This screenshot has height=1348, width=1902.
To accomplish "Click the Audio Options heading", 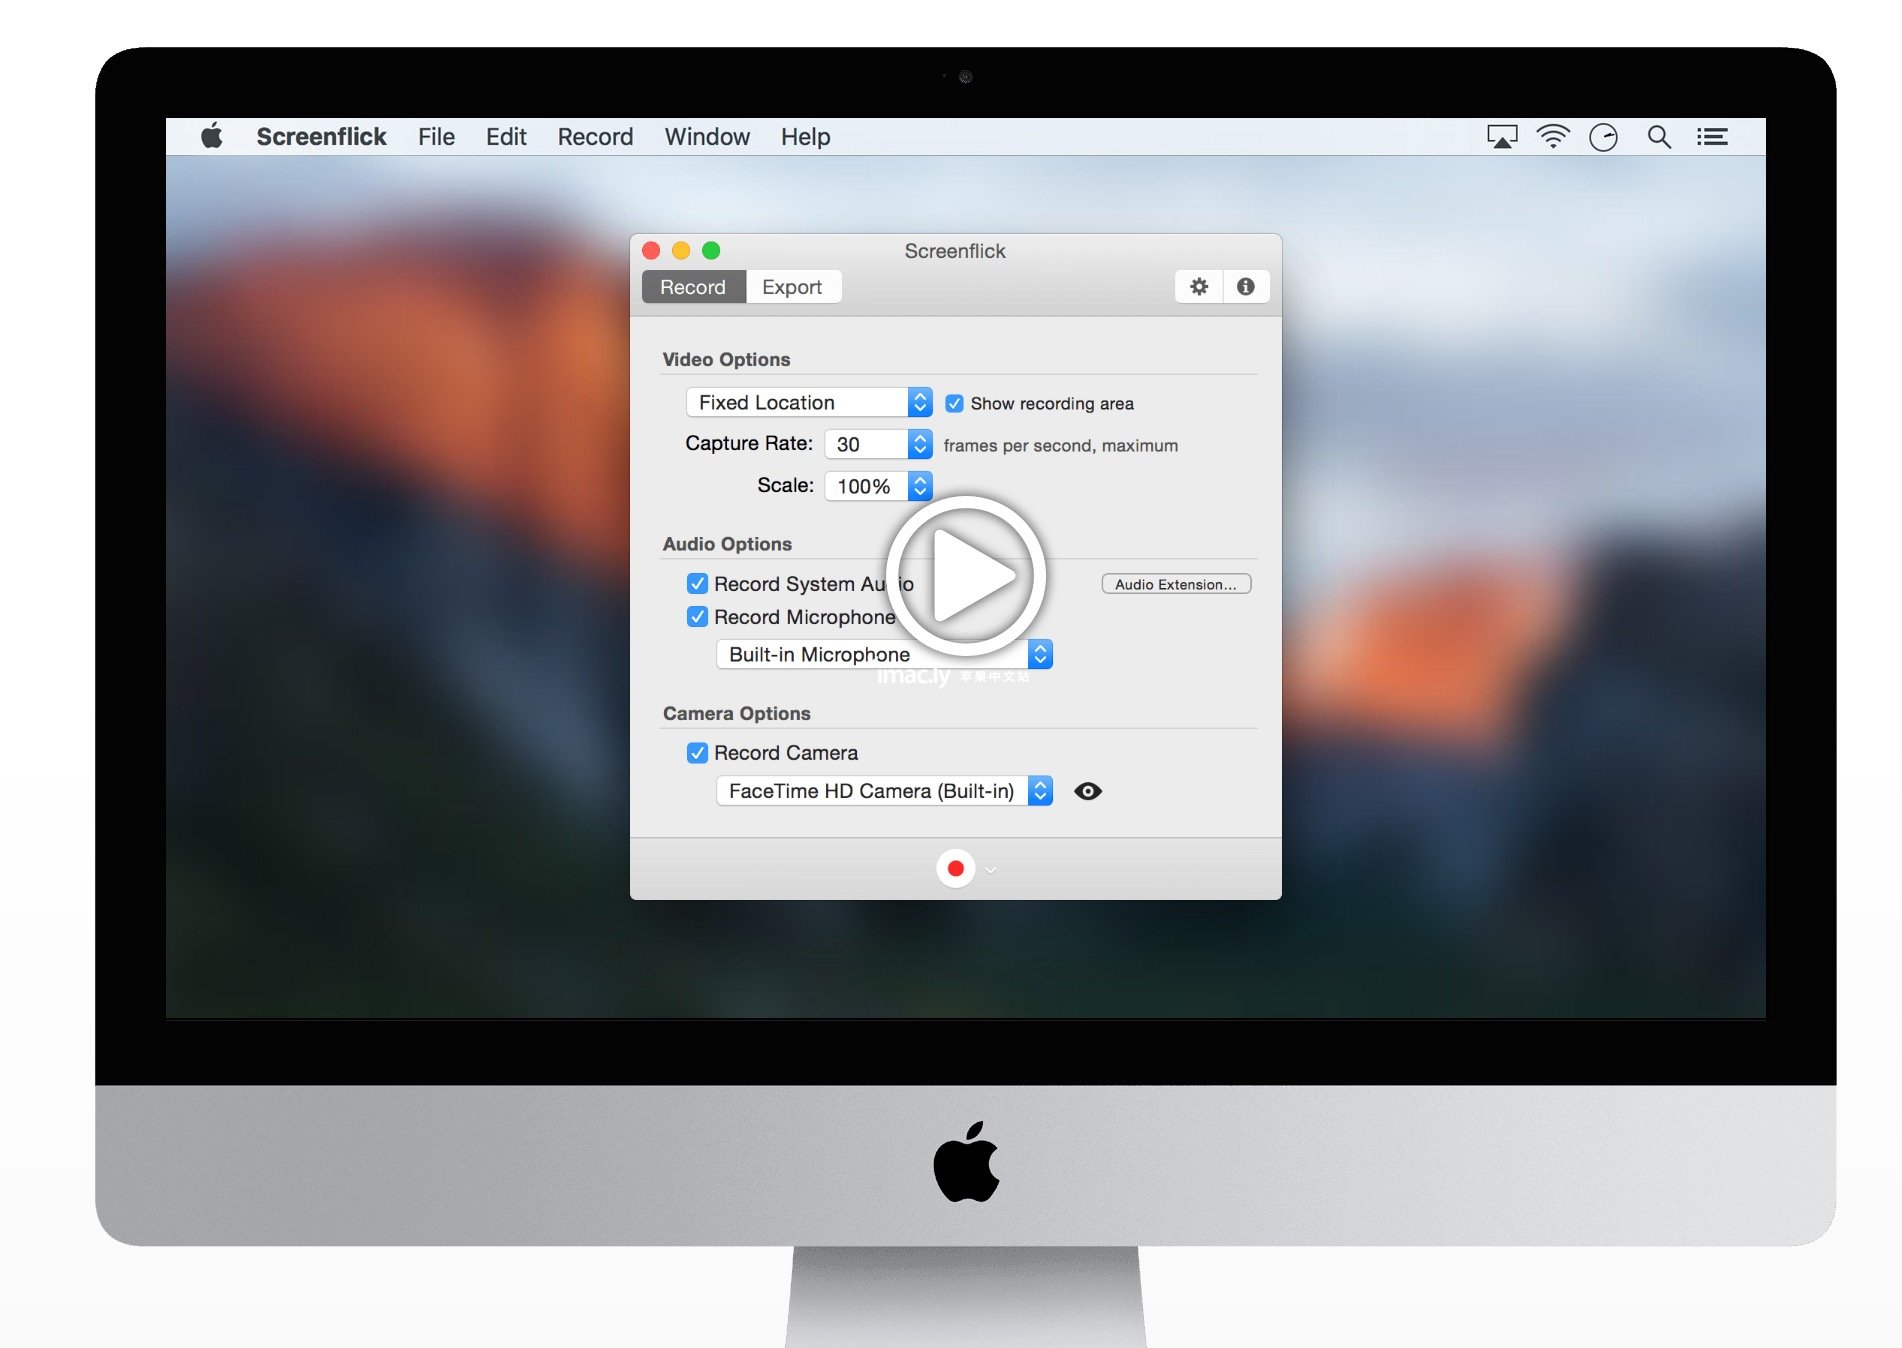I will point(727,544).
